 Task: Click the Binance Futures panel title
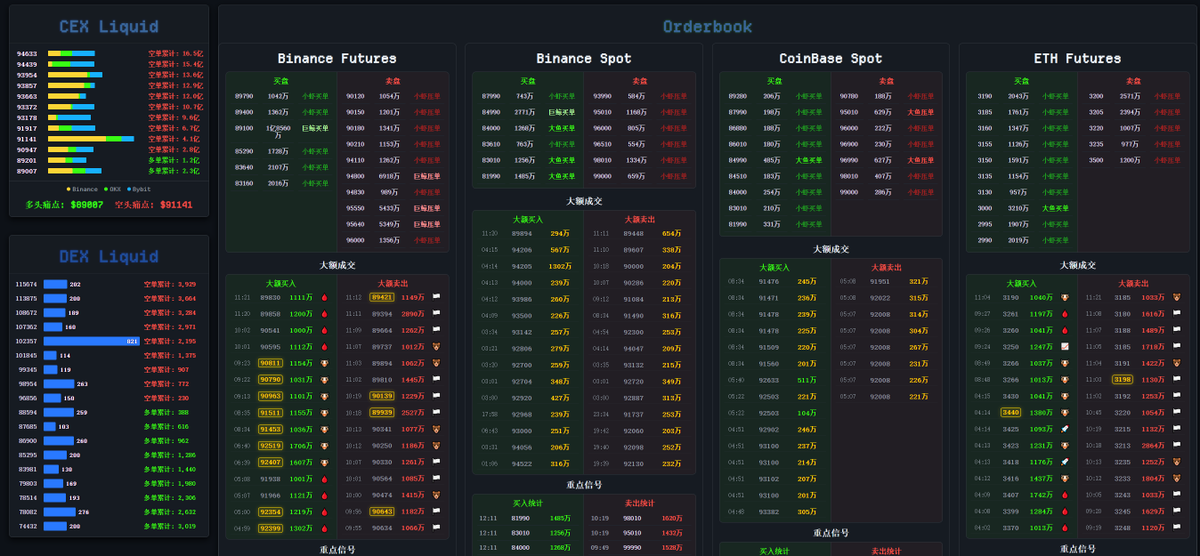point(337,58)
